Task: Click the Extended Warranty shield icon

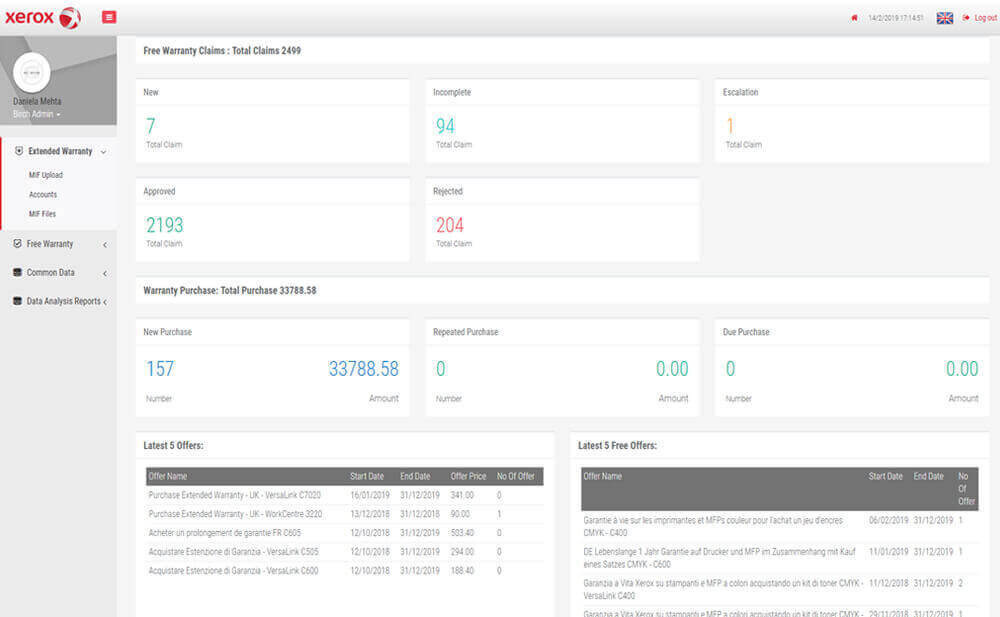Action: pyautogui.click(x=18, y=151)
